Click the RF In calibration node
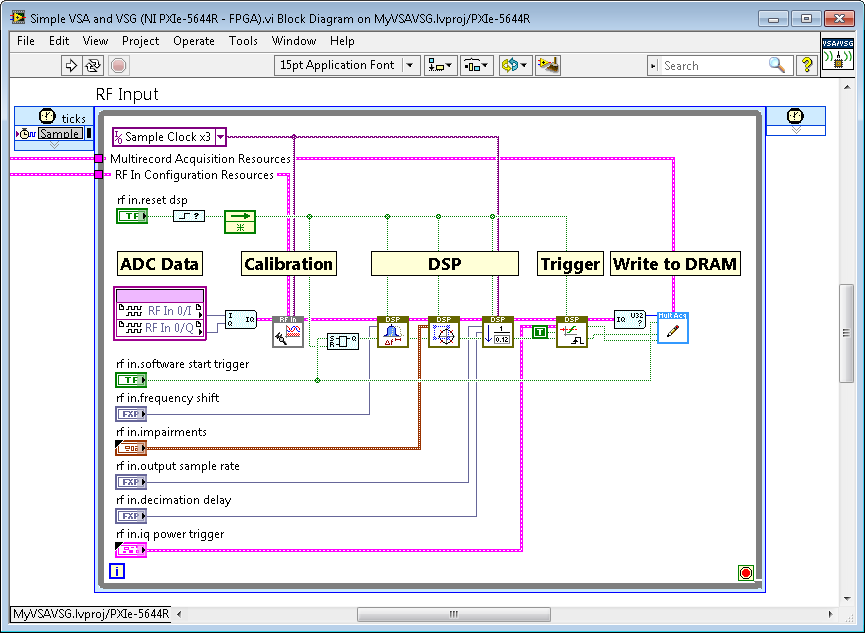 288,332
